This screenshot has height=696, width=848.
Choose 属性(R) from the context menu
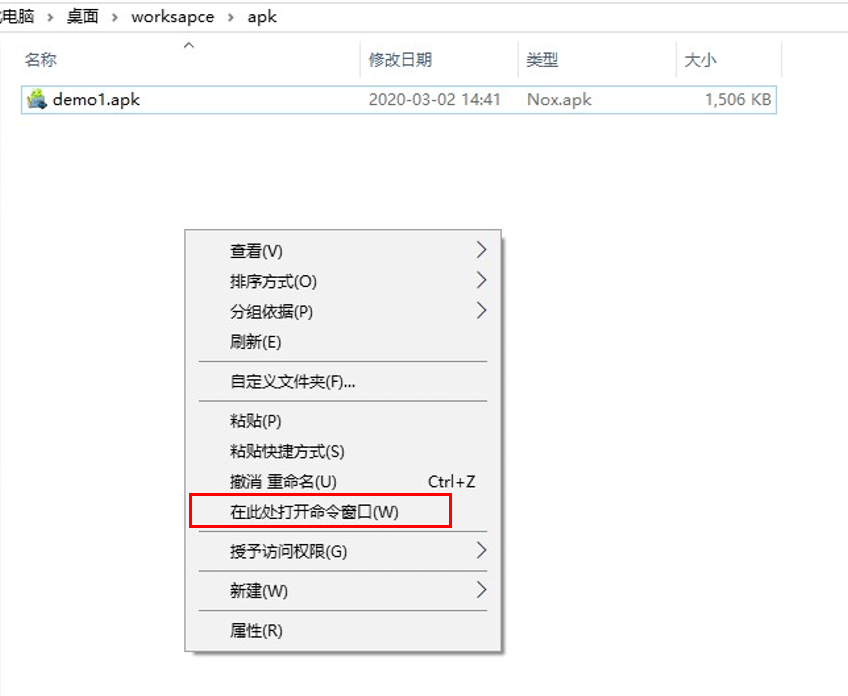tap(343, 630)
